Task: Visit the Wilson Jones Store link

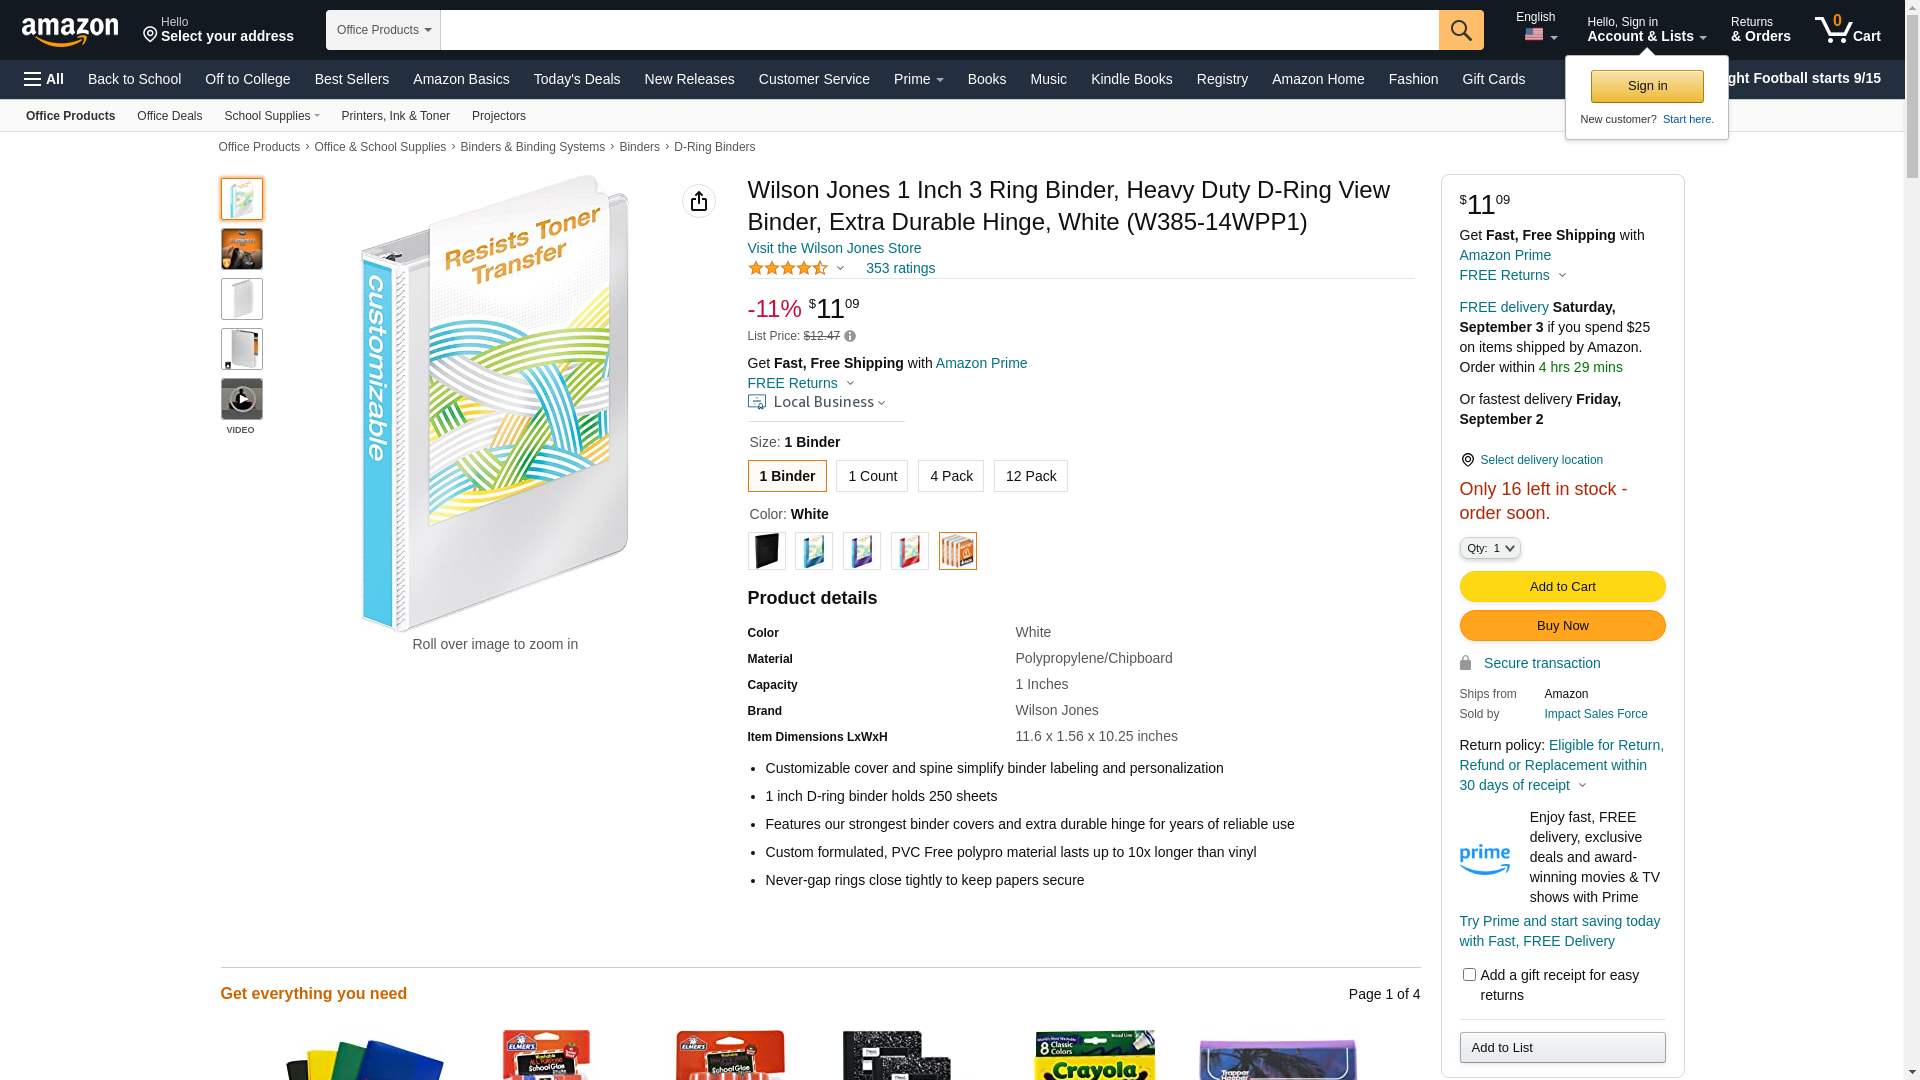Action: coord(834,248)
